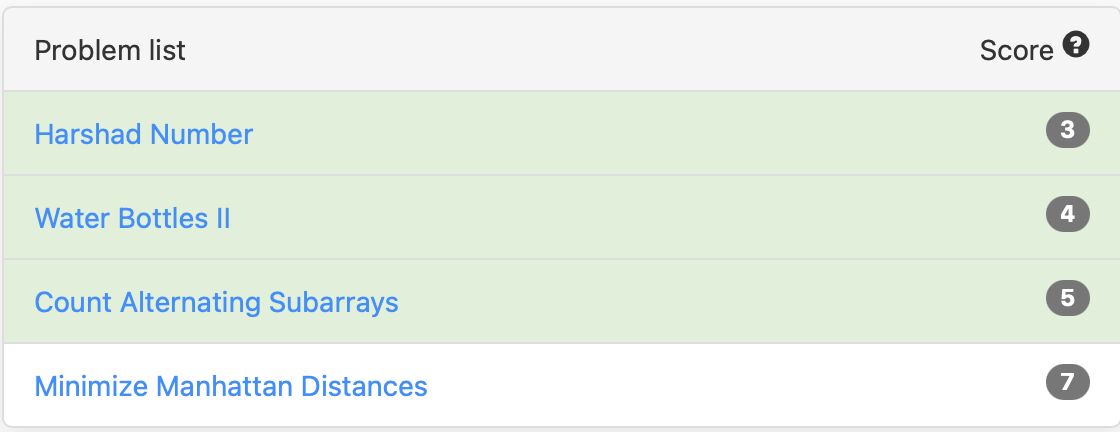Select the green Harshad Number row background

point(560,133)
